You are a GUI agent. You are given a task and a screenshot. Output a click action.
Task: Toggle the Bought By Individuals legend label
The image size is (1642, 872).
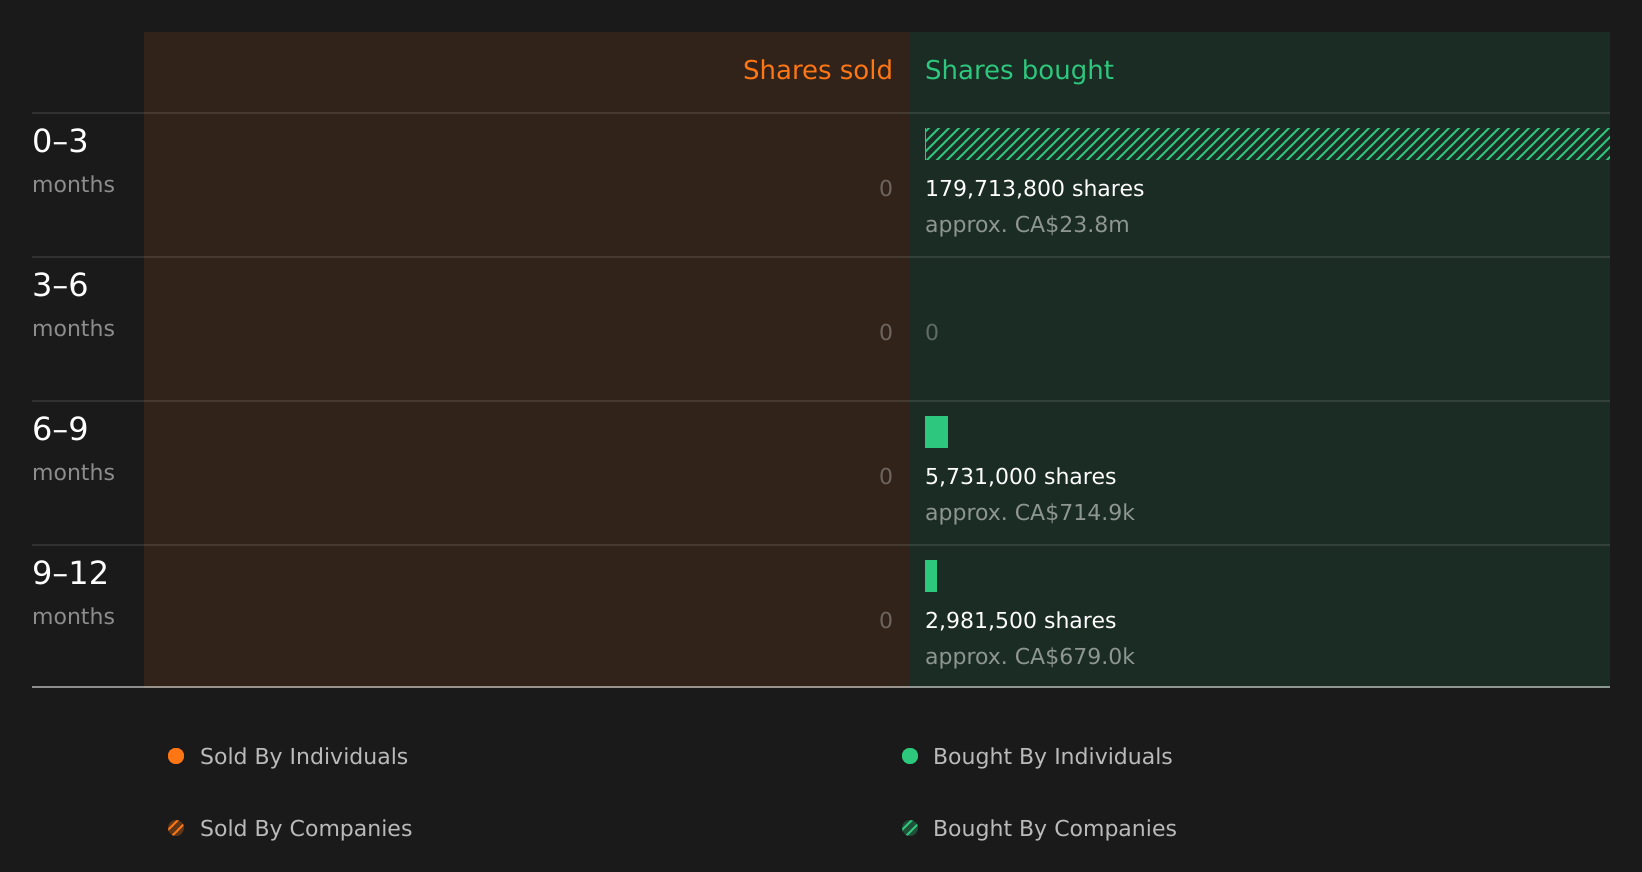coord(1053,757)
